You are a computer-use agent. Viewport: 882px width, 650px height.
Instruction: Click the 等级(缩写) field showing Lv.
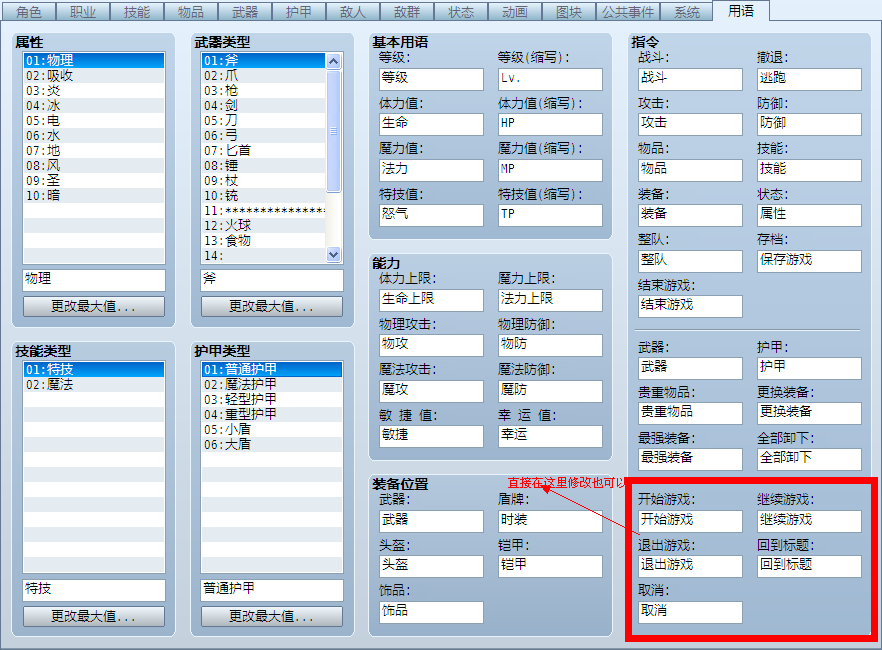tap(550, 79)
